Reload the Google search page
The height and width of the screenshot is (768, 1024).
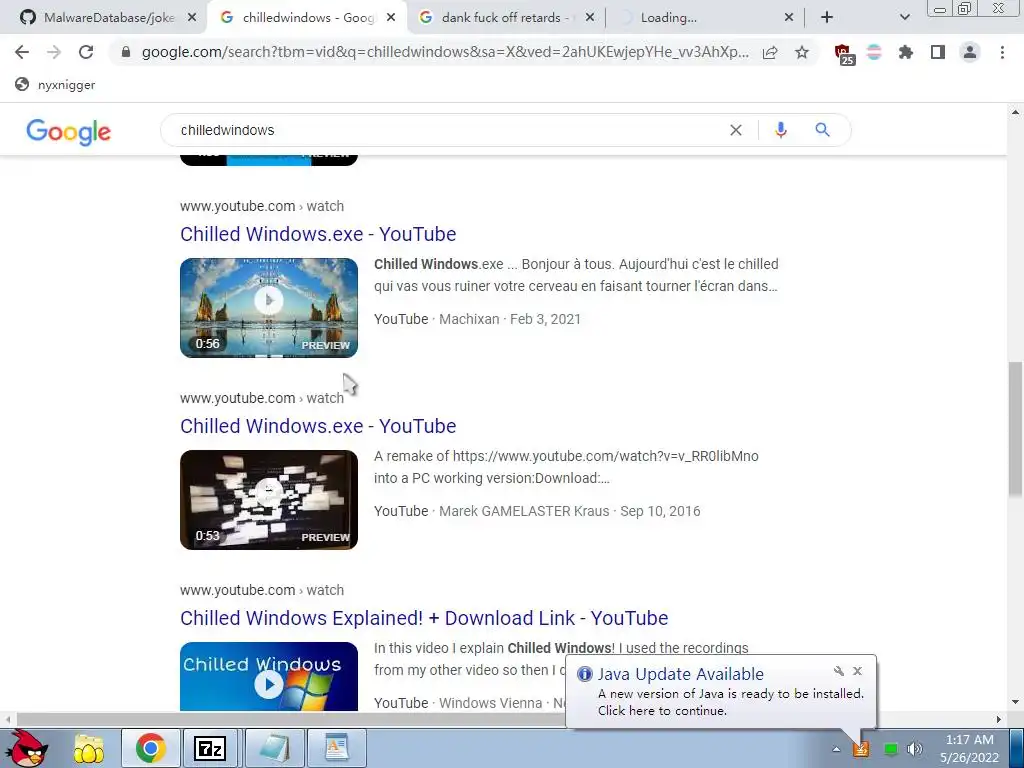coord(86,52)
